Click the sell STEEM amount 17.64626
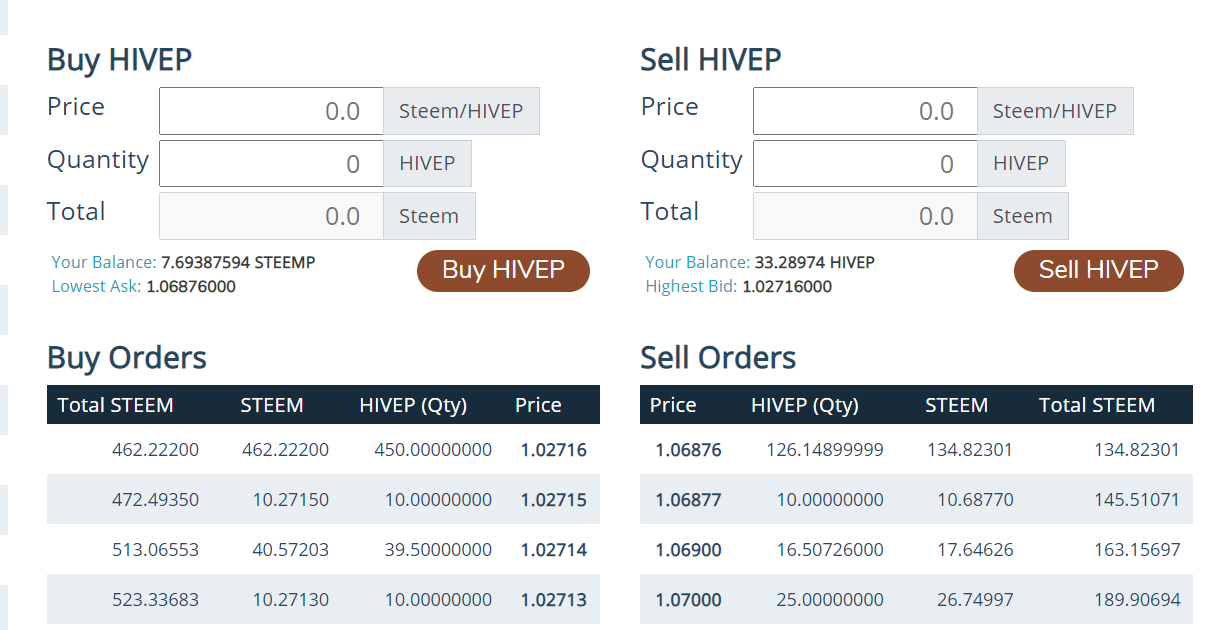Screen dimensions: 1215x630 point(974,550)
